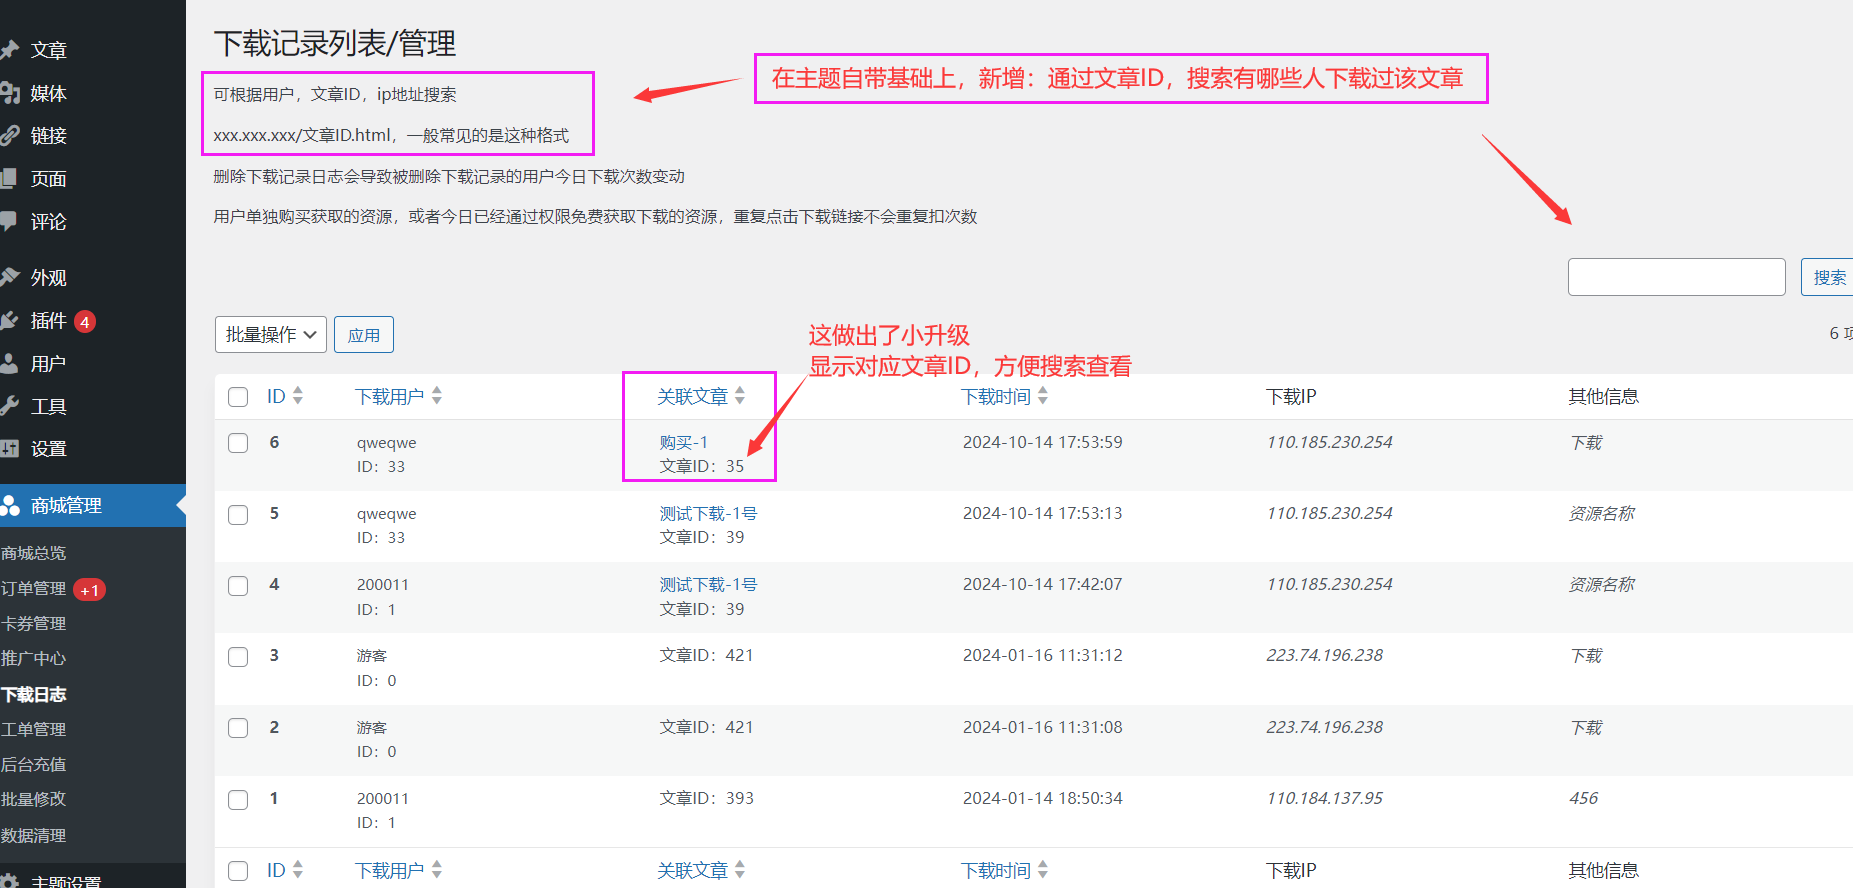Click the 设置 sliders icon

click(x=10, y=449)
